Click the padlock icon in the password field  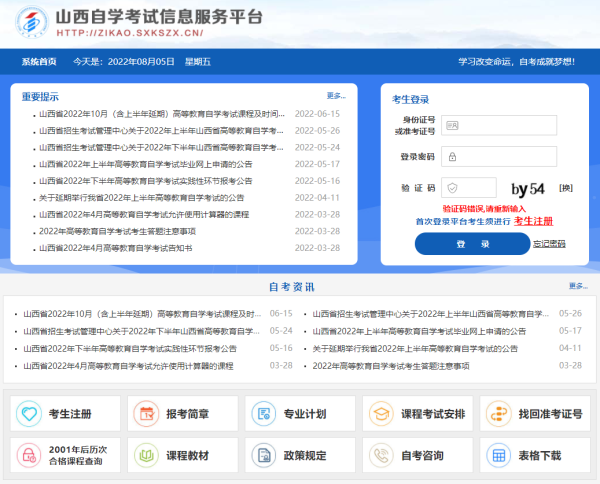452,156
